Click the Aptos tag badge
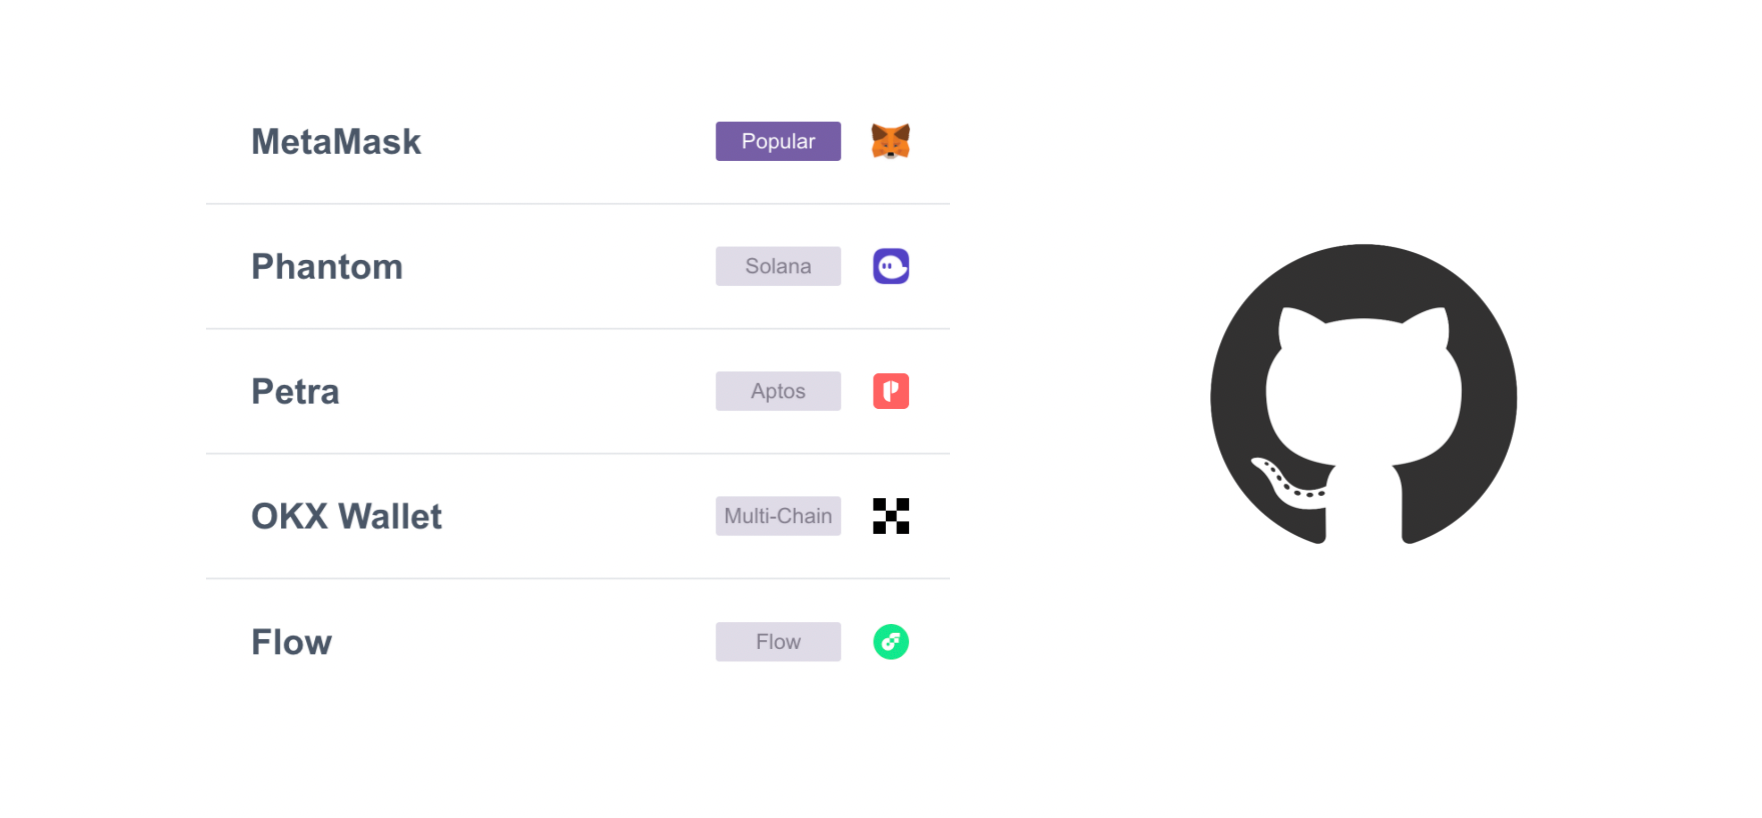Viewport: 1762px width, 818px height. coord(778,391)
